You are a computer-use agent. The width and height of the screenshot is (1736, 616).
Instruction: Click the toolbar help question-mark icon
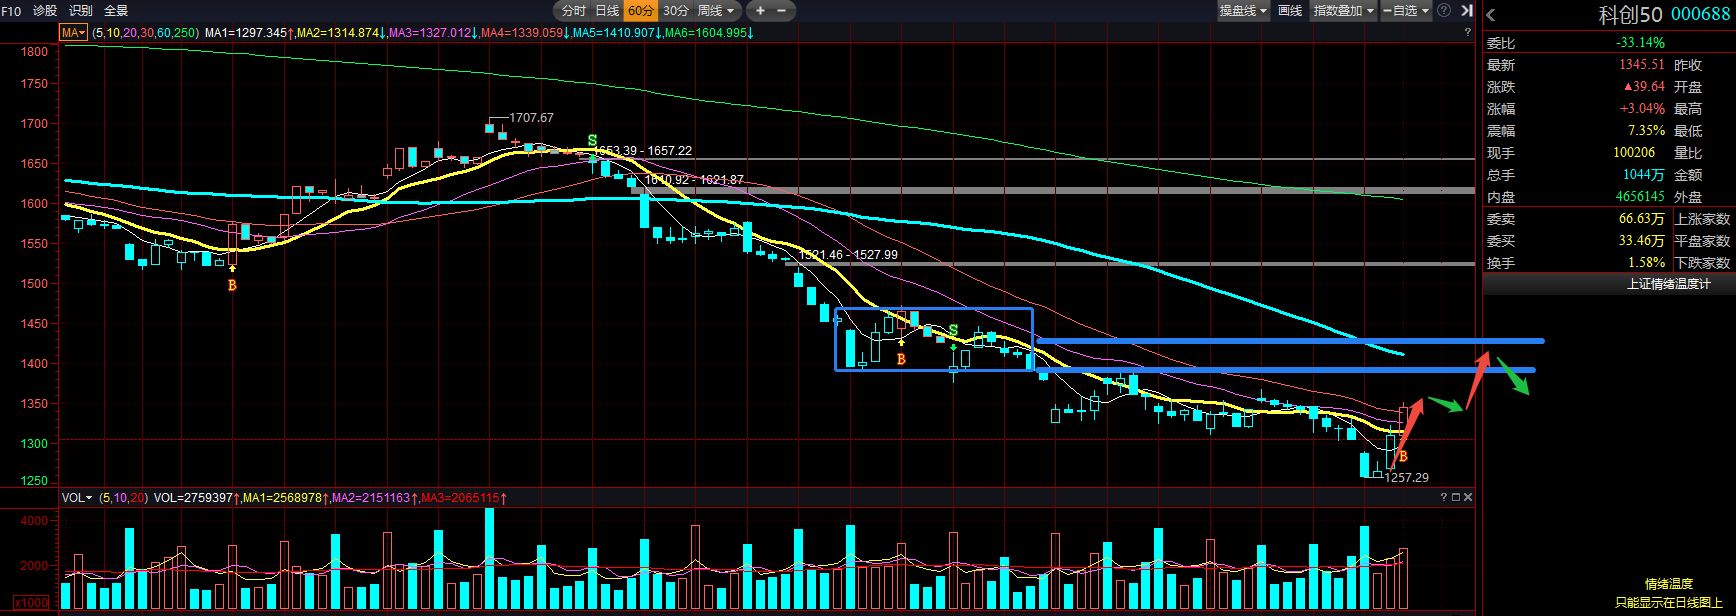pos(1444,10)
